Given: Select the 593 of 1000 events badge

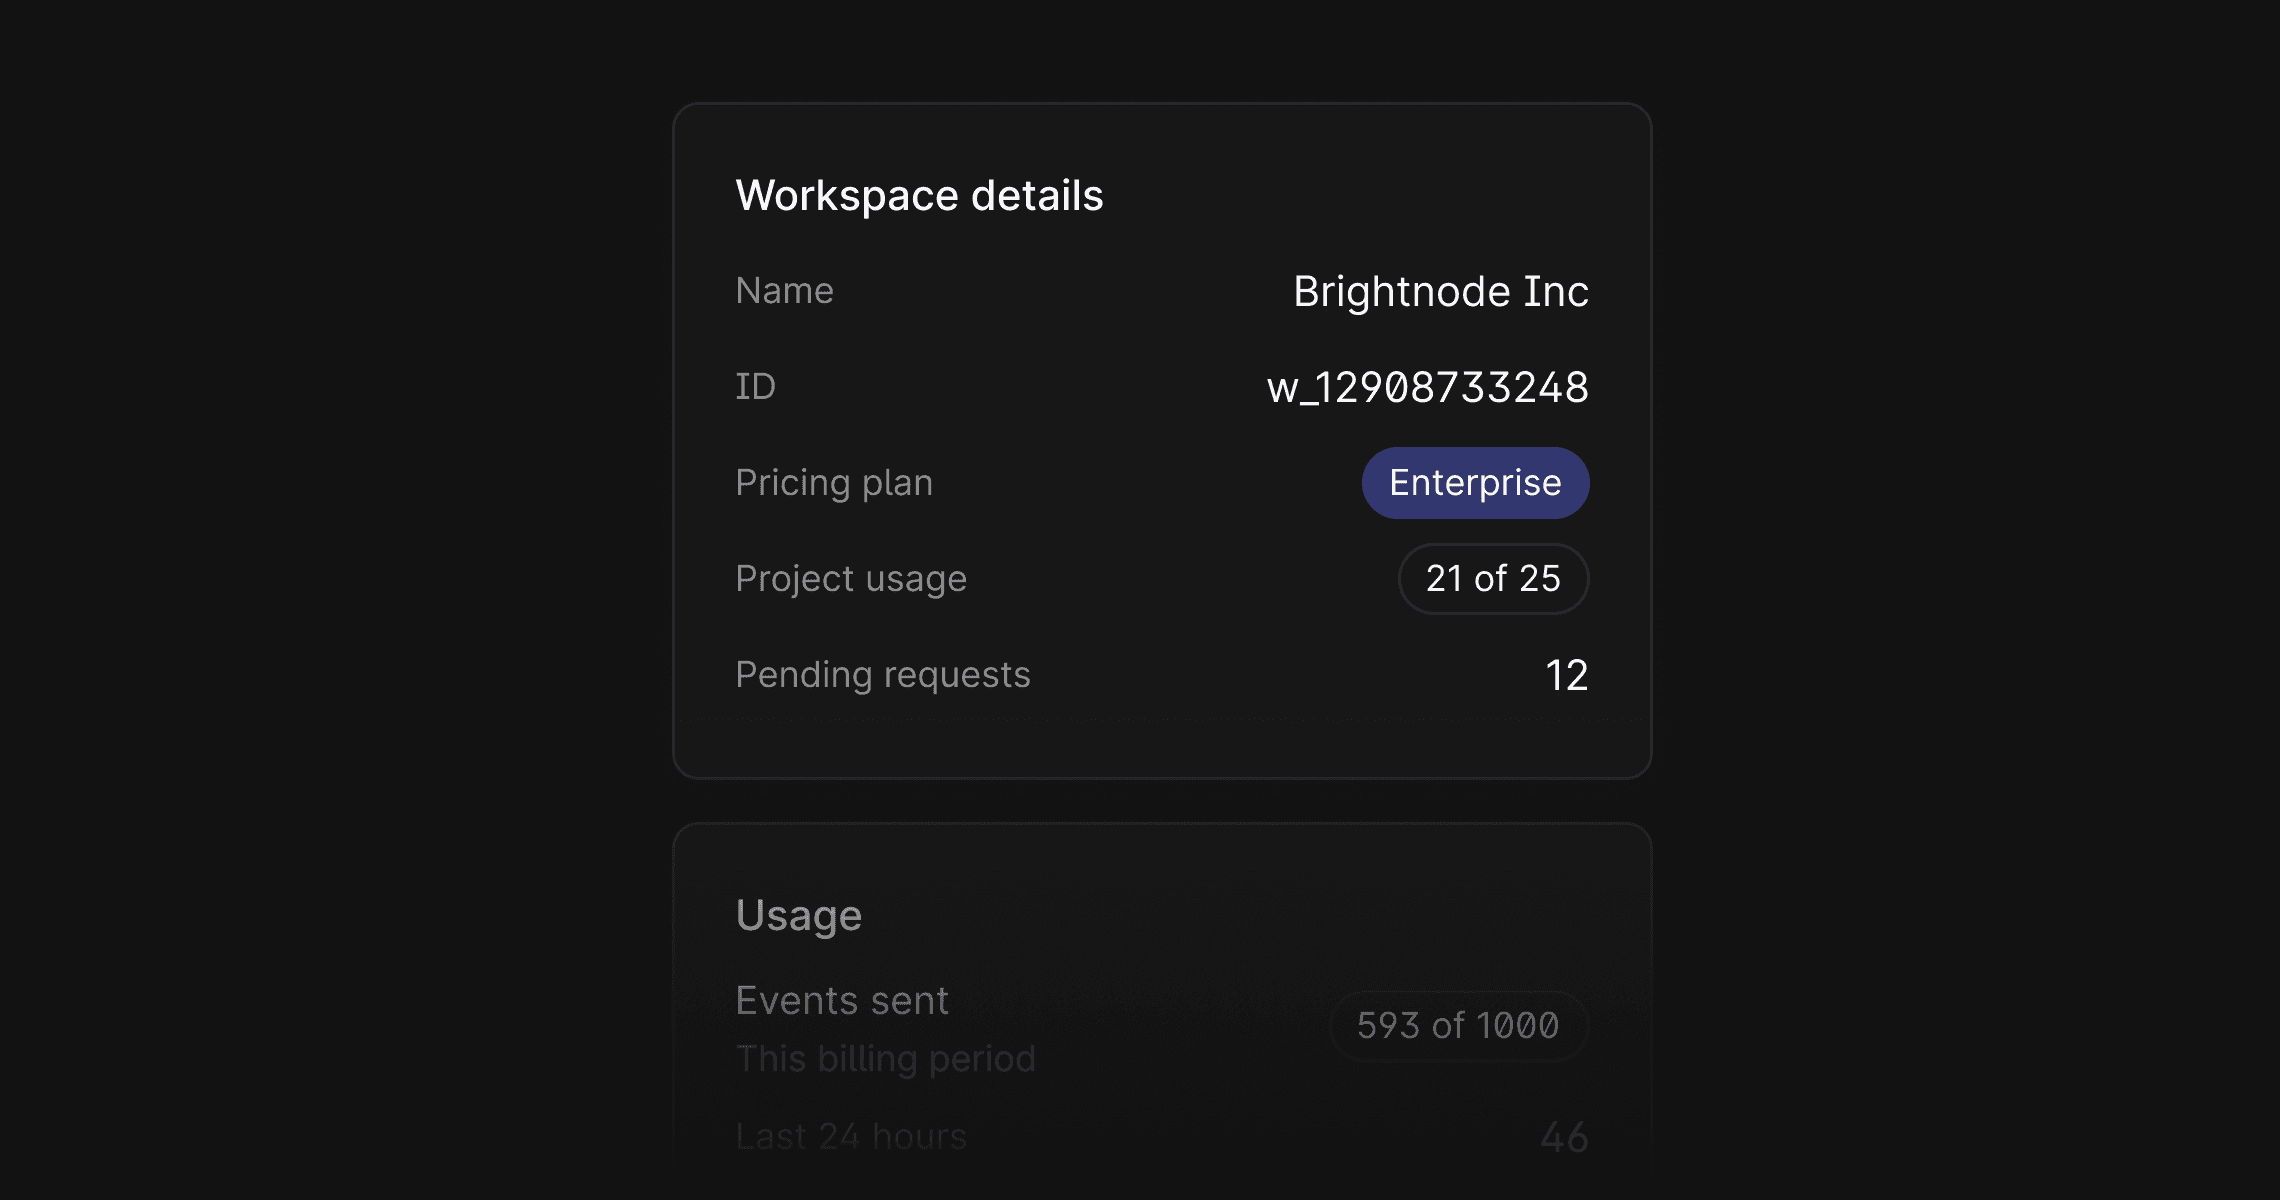Looking at the screenshot, I should point(1458,1026).
